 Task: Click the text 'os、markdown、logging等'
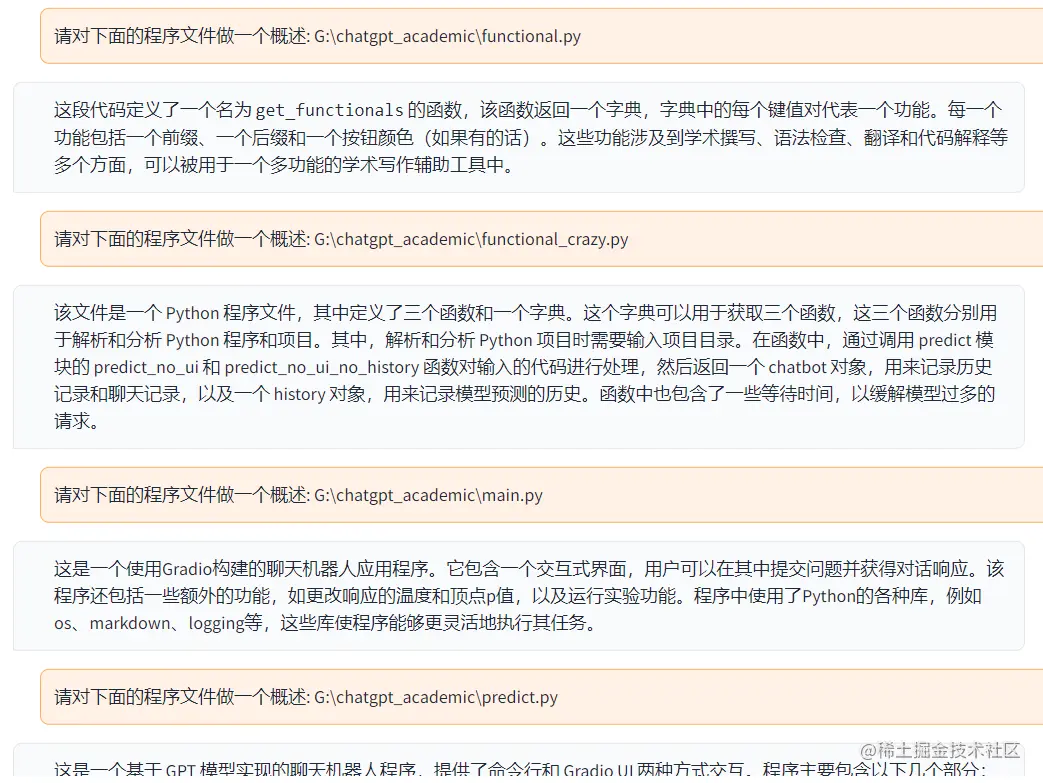click(158, 623)
